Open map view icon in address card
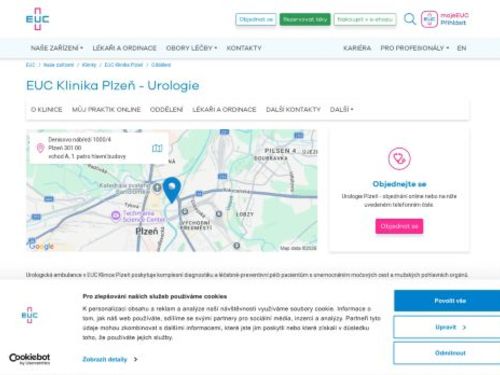The width and height of the screenshot is (500, 375). (157, 148)
